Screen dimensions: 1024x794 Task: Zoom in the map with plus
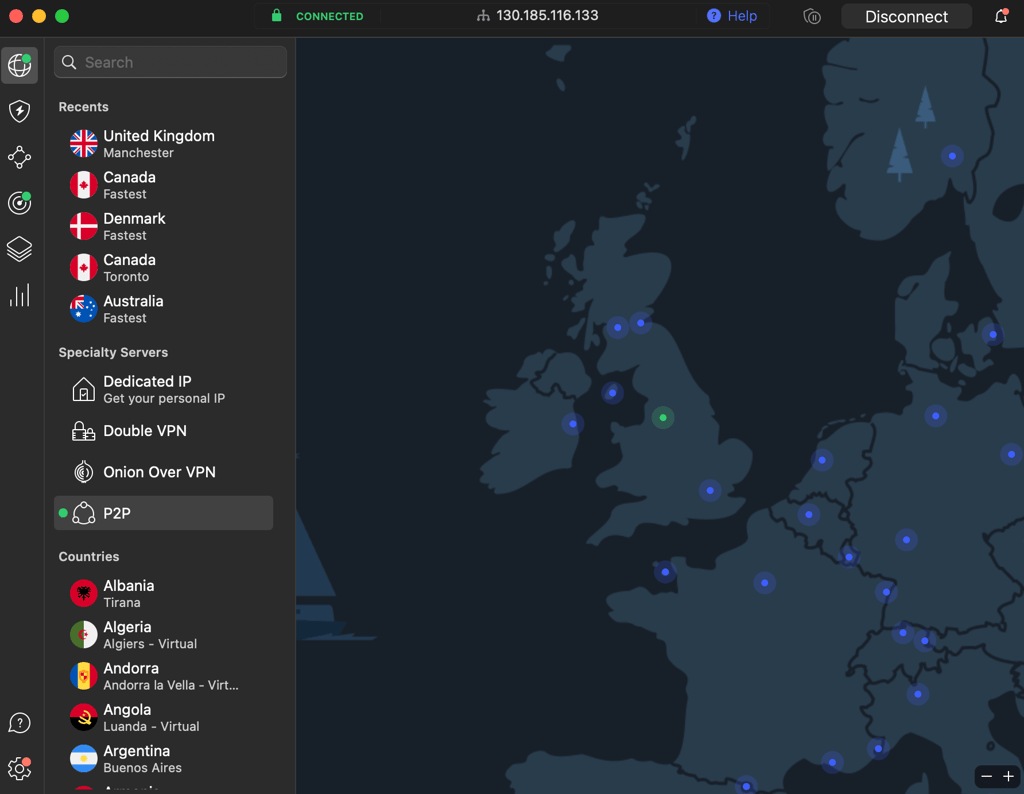(x=1008, y=776)
